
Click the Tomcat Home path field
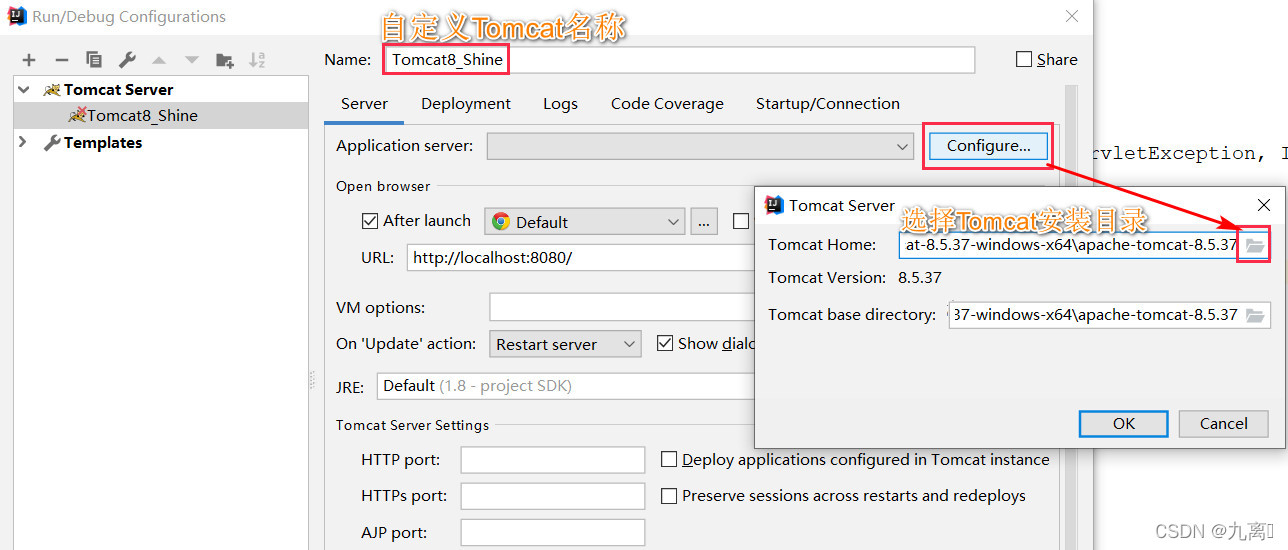[1070, 245]
